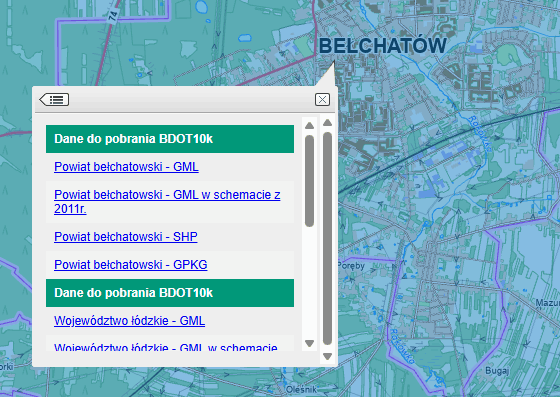Click the outer scrollbar thumb
This screenshot has height=397, width=560.
(x=327, y=238)
